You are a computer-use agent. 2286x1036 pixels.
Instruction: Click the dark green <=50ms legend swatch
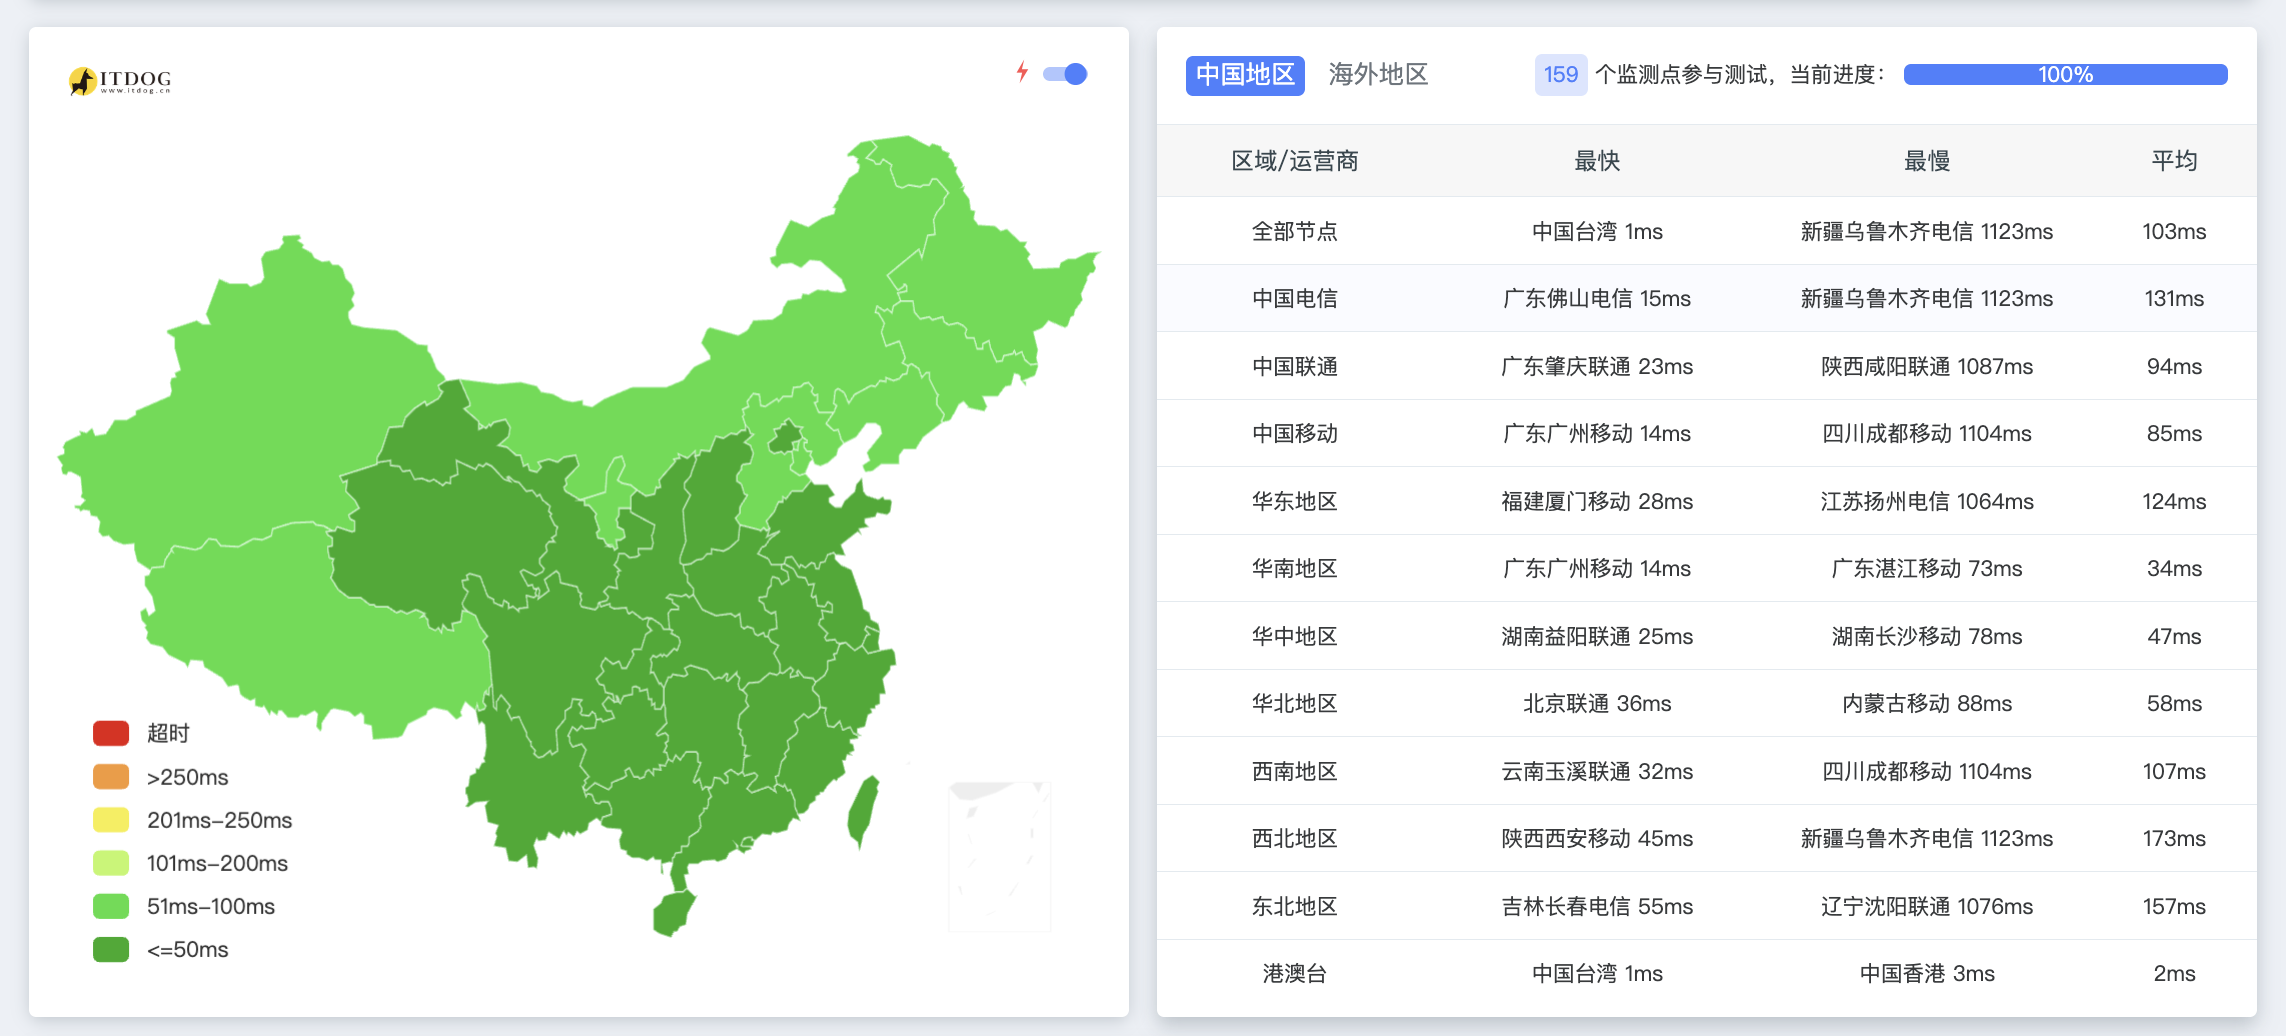coord(111,949)
